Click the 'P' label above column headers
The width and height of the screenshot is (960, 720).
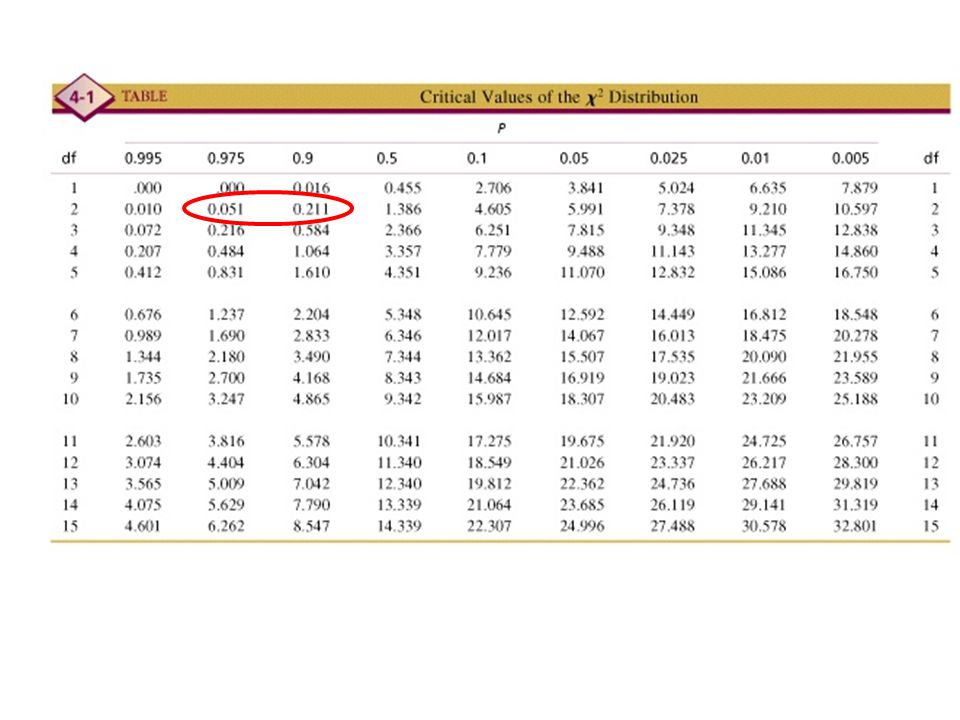pyautogui.click(x=501, y=128)
